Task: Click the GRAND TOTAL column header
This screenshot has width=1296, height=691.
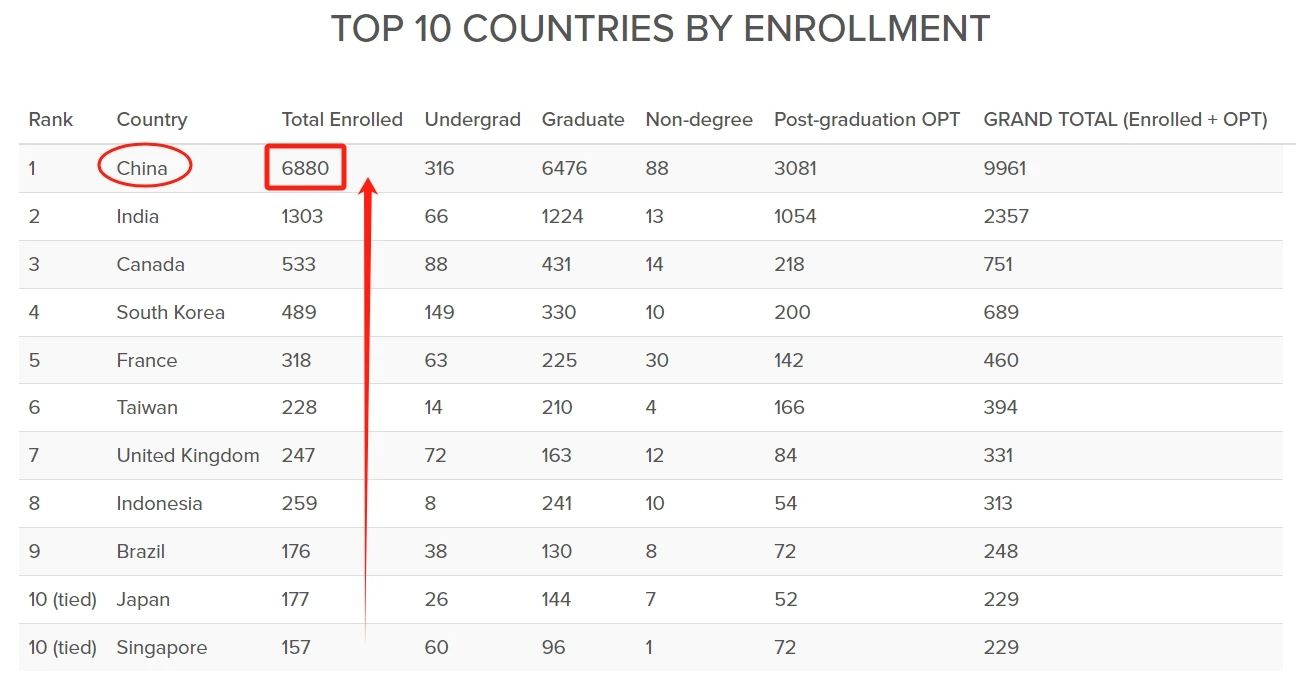Action: tap(1125, 120)
